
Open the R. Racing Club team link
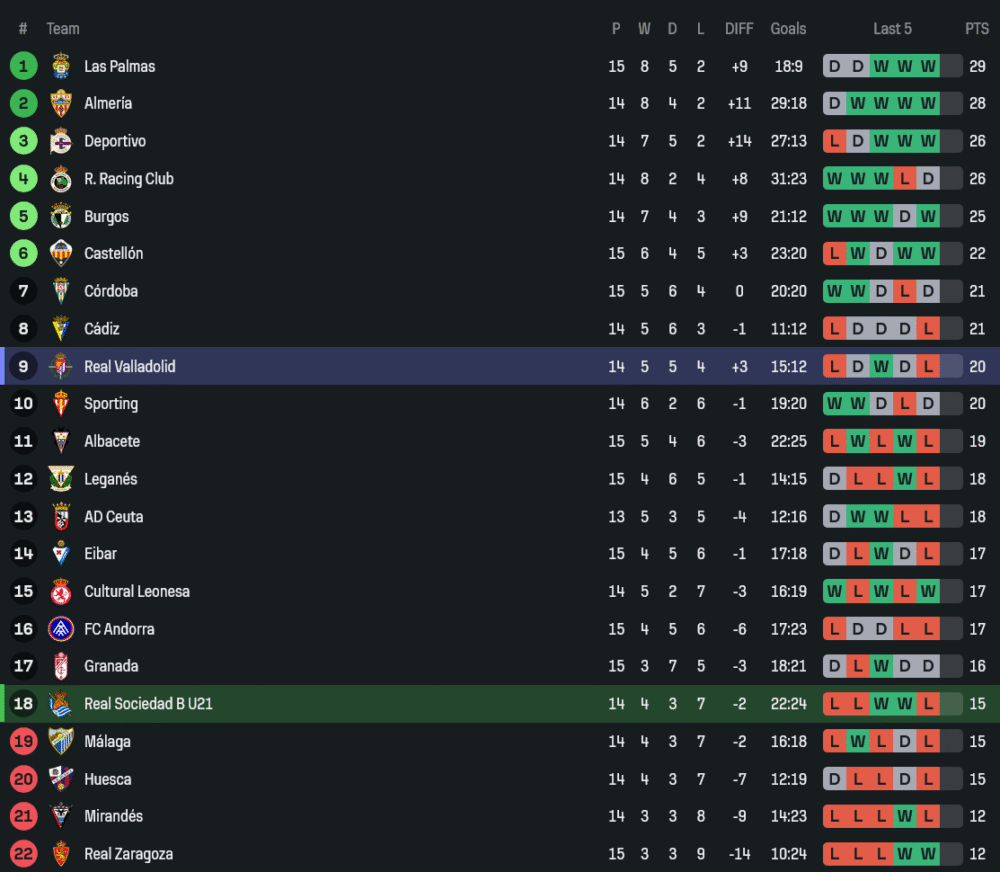pos(129,179)
